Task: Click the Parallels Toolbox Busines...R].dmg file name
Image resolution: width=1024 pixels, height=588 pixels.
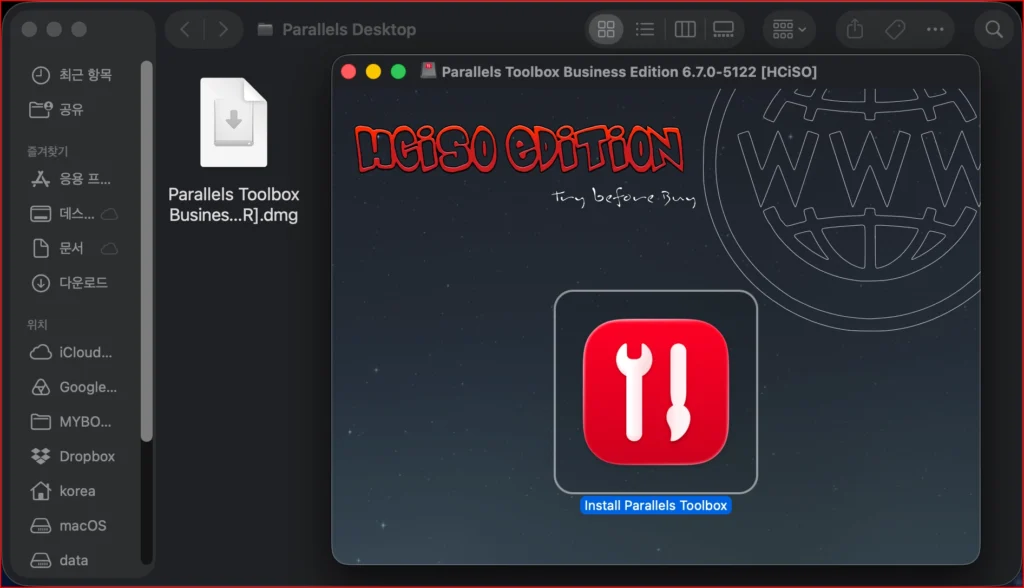Action: click(233, 204)
